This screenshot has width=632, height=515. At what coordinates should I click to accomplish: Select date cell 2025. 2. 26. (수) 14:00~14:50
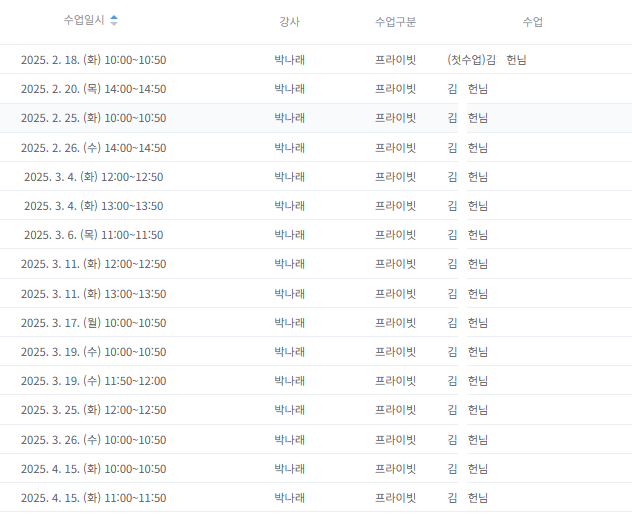point(94,148)
